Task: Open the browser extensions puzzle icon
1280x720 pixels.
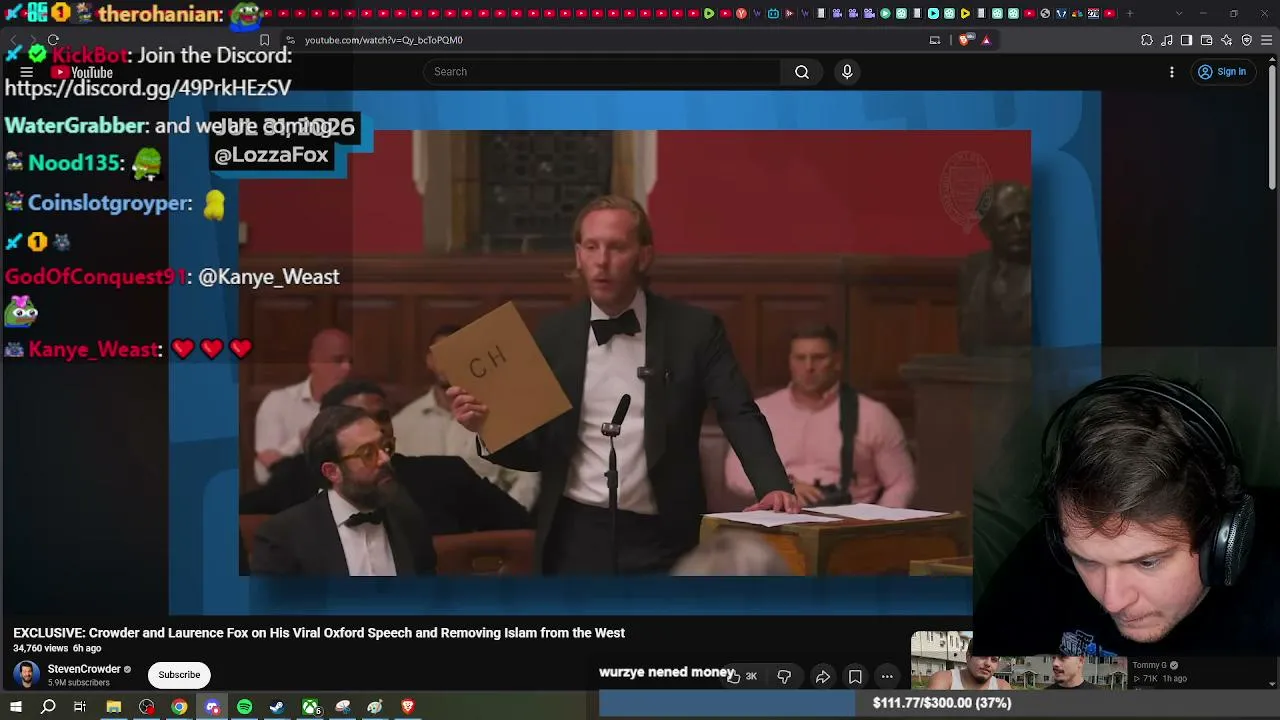Action: 1147,40
